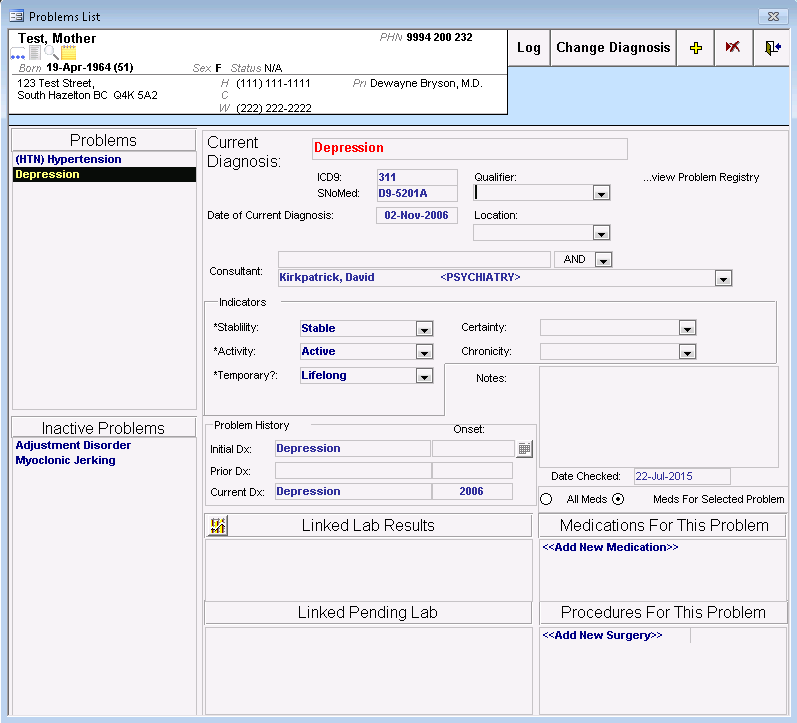Click the Activity value Active
The width and height of the screenshot is (797, 723).
tap(318, 351)
